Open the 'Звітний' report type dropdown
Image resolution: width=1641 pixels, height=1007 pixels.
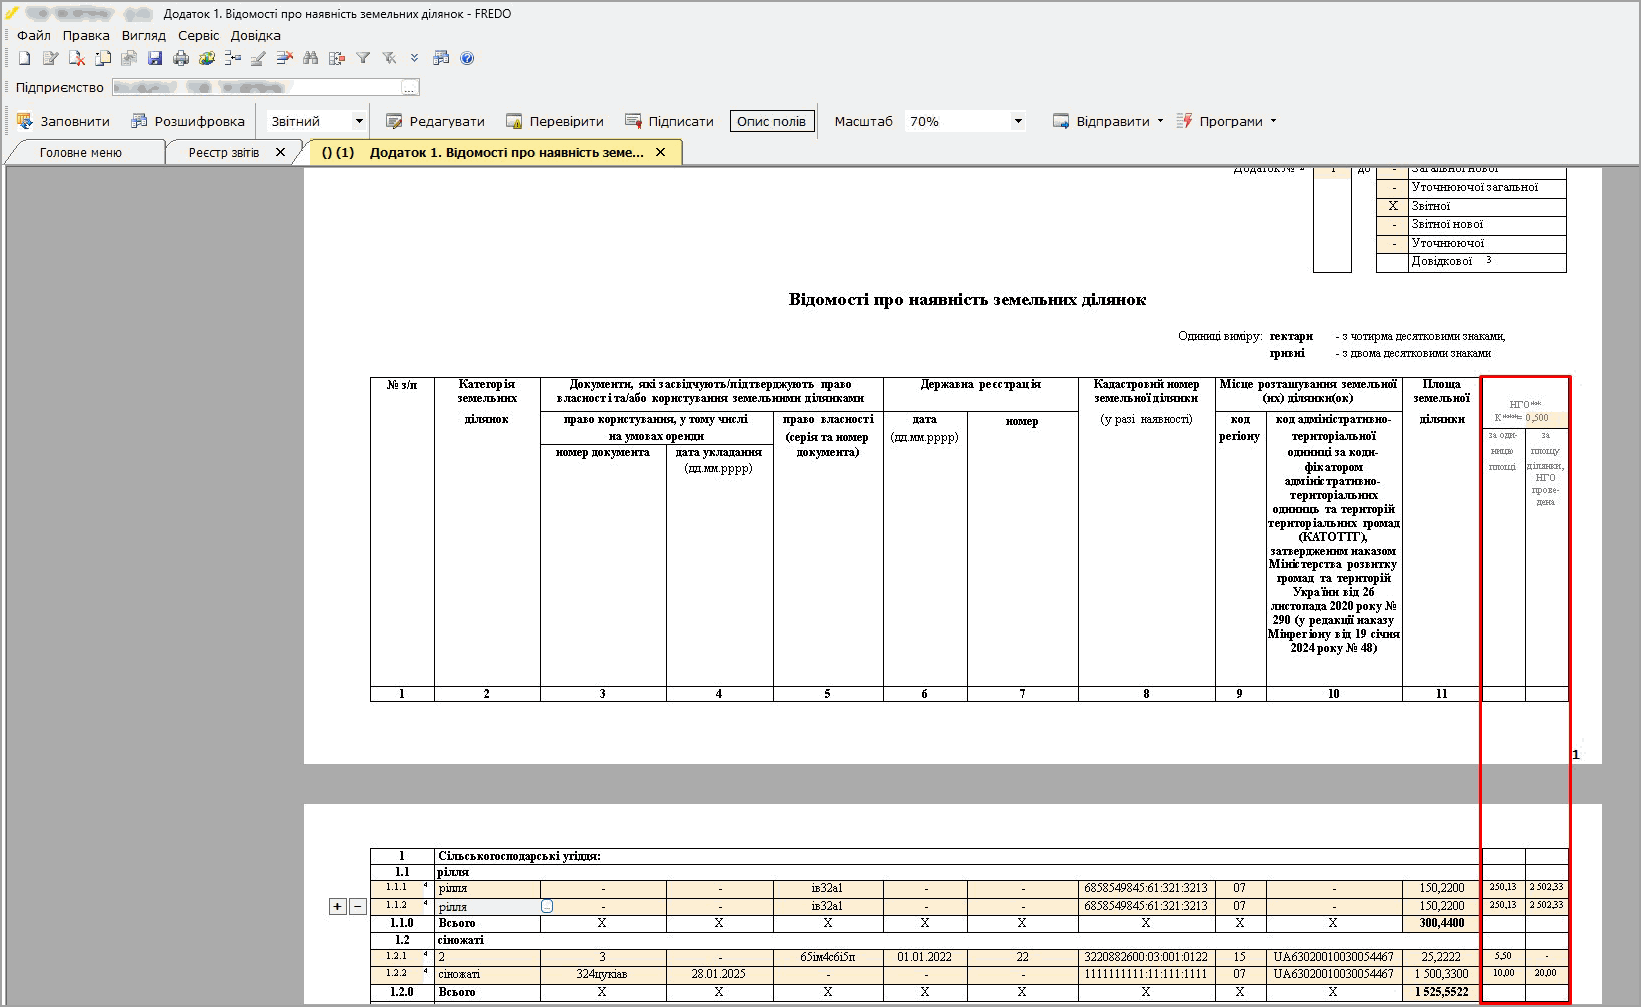(x=358, y=122)
